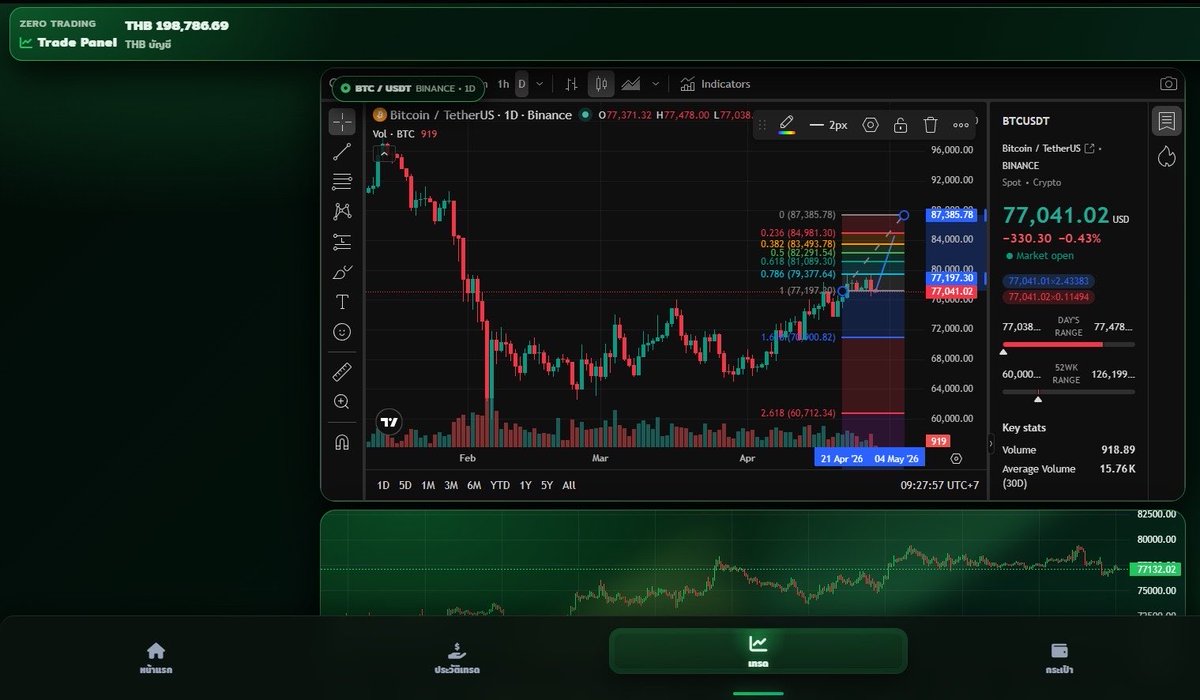Image resolution: width=1200 pixels, height=700 pixels.
Task: Select the D daily interval
Action: click(521, 84)
